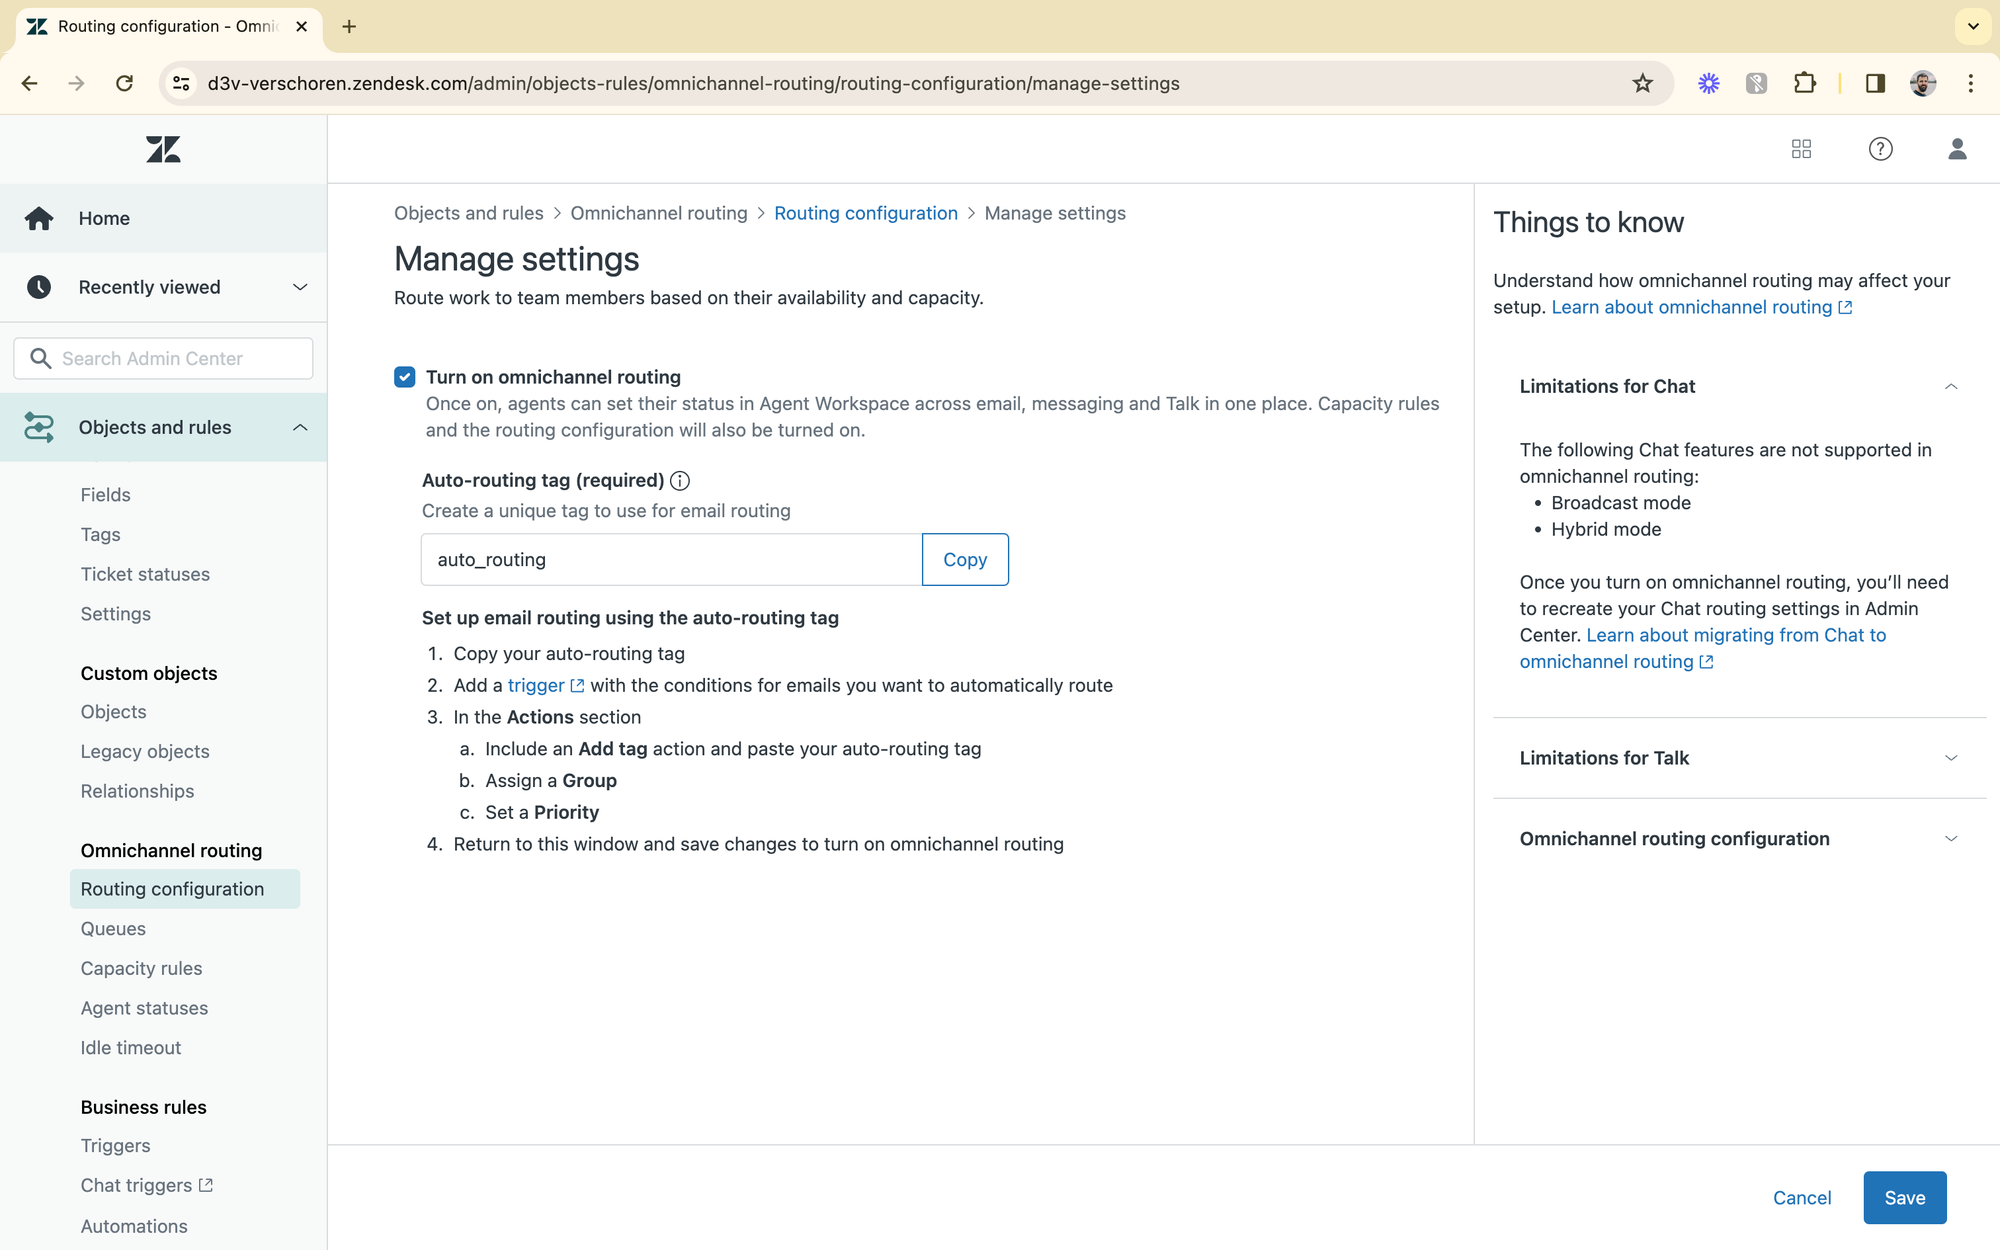Click the auto-routing tag info icon
The height and width of the screenshot is (1250, 2000).
click(680, 481)
